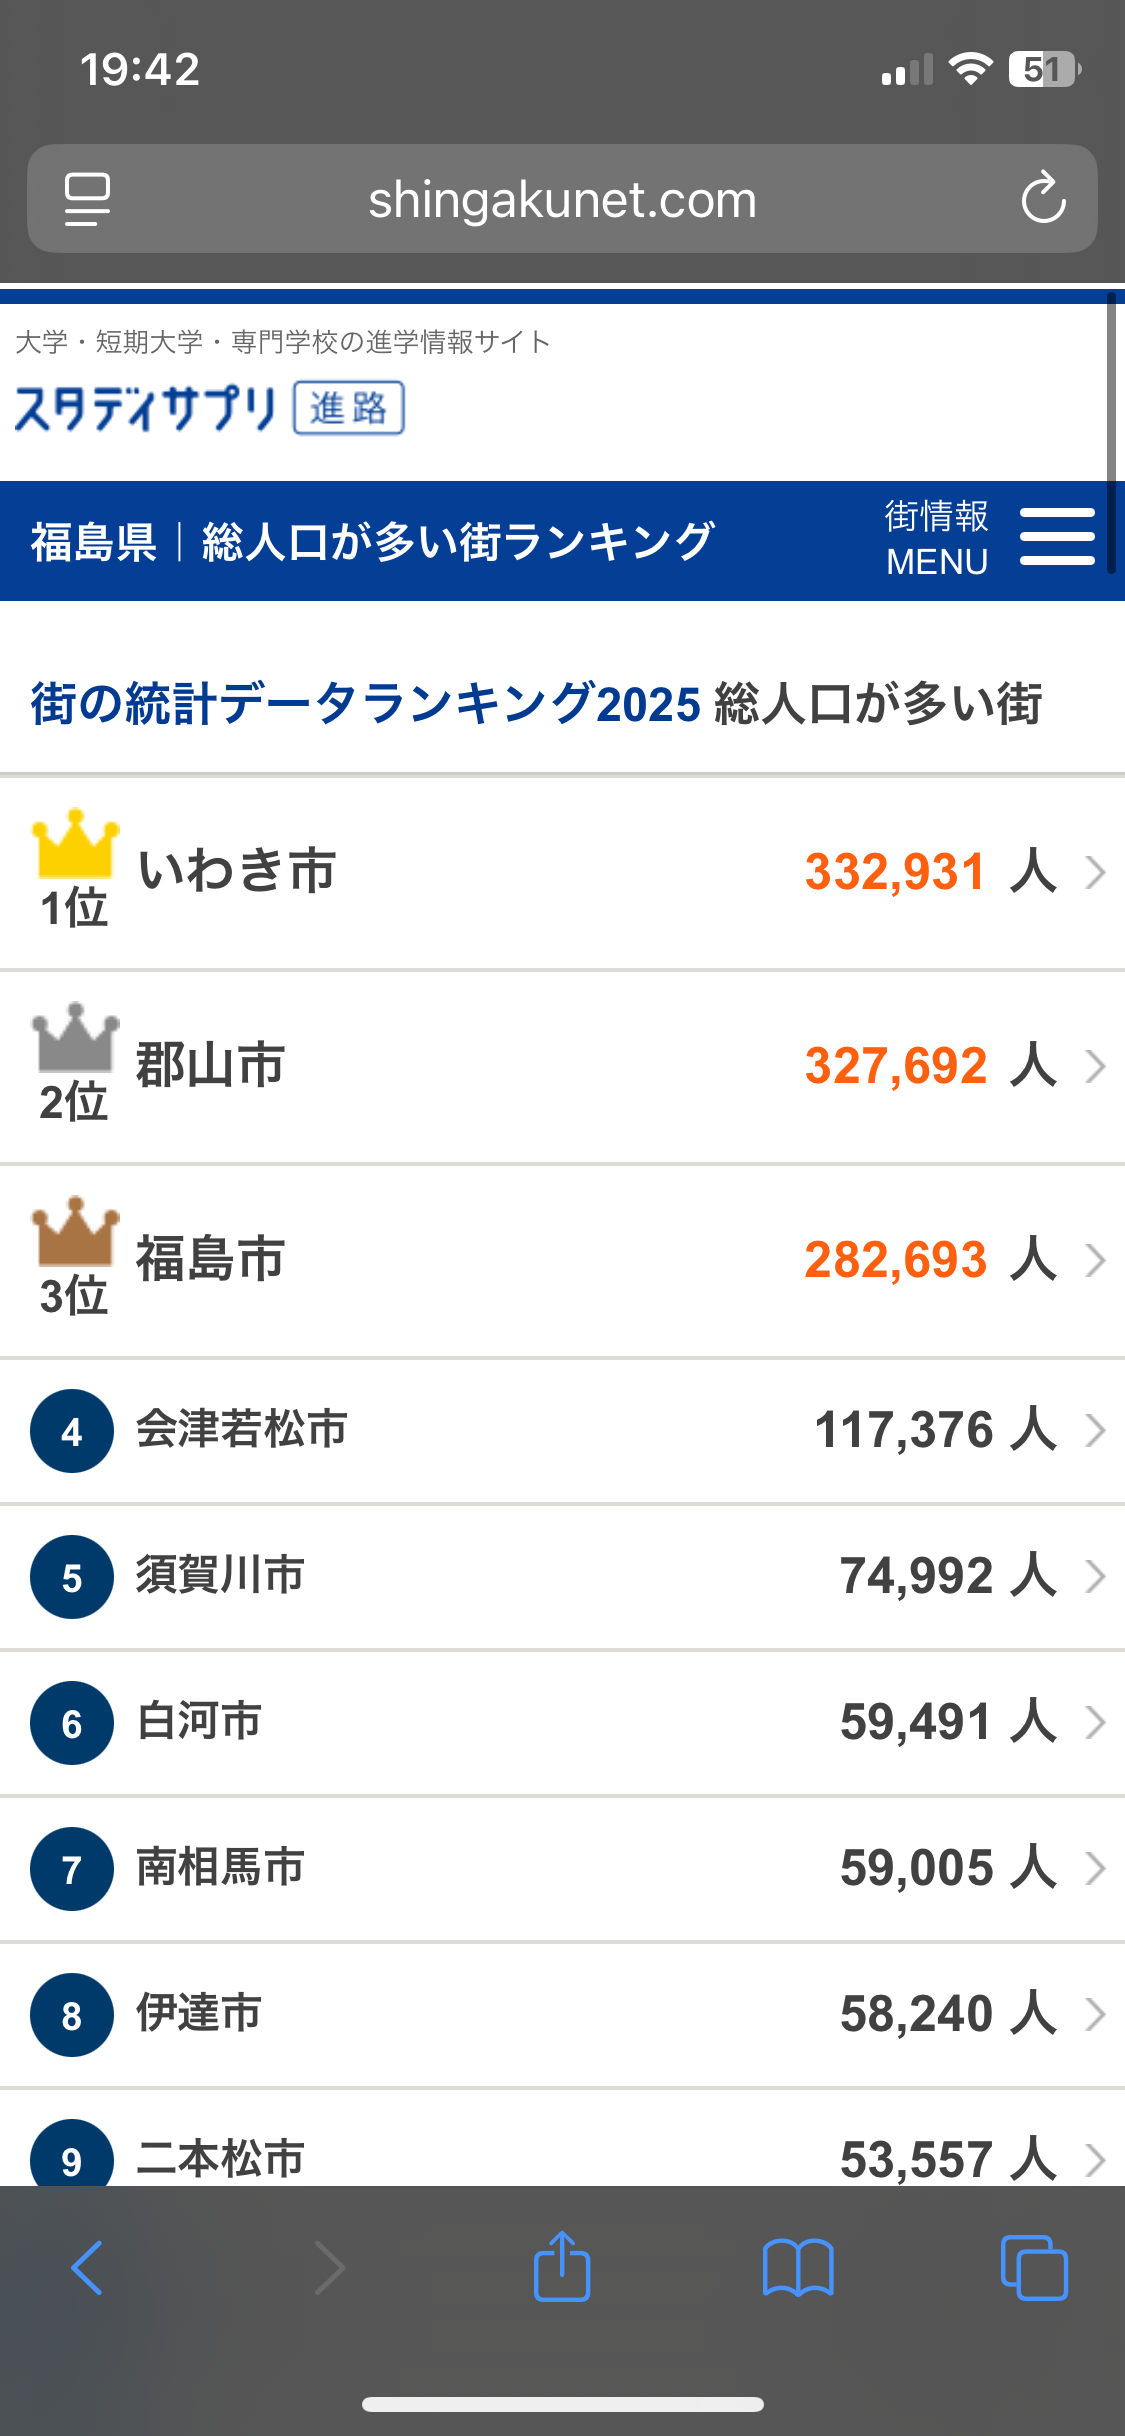1125x2436 pixels.
Task: Open the Safari tabs overview icon
Action: (x=1034, y=2267)
